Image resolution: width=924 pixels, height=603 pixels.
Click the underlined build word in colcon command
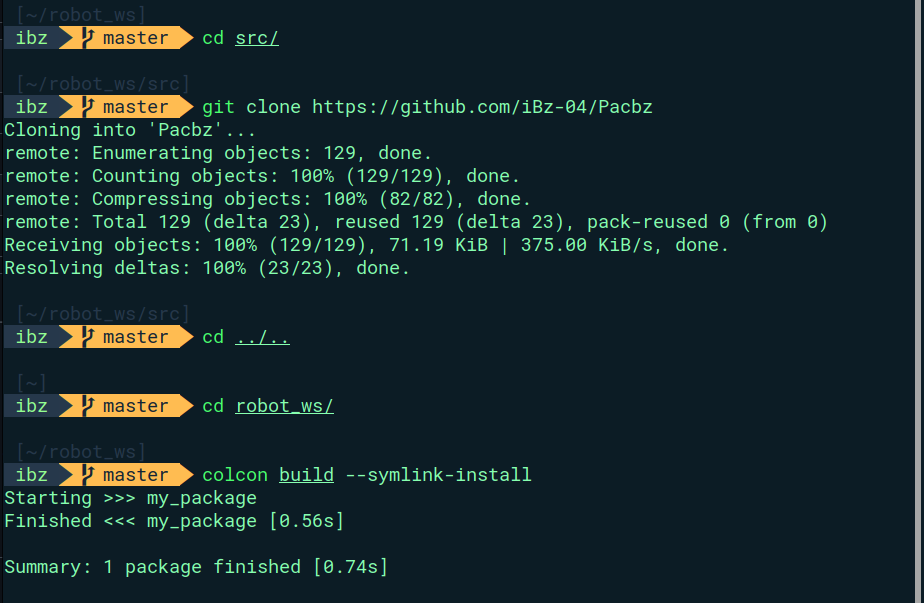pos(306,475)
